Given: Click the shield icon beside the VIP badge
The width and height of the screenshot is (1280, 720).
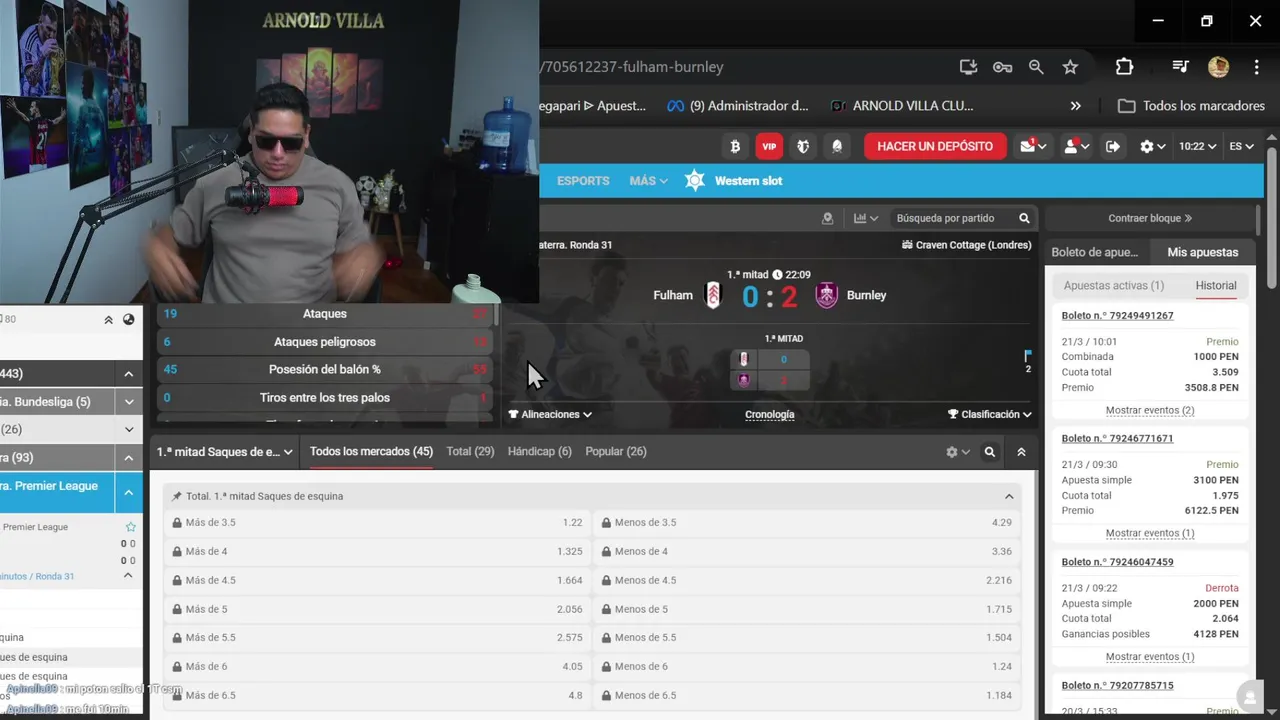Looking at the screenshot, I should pos(803,146).
